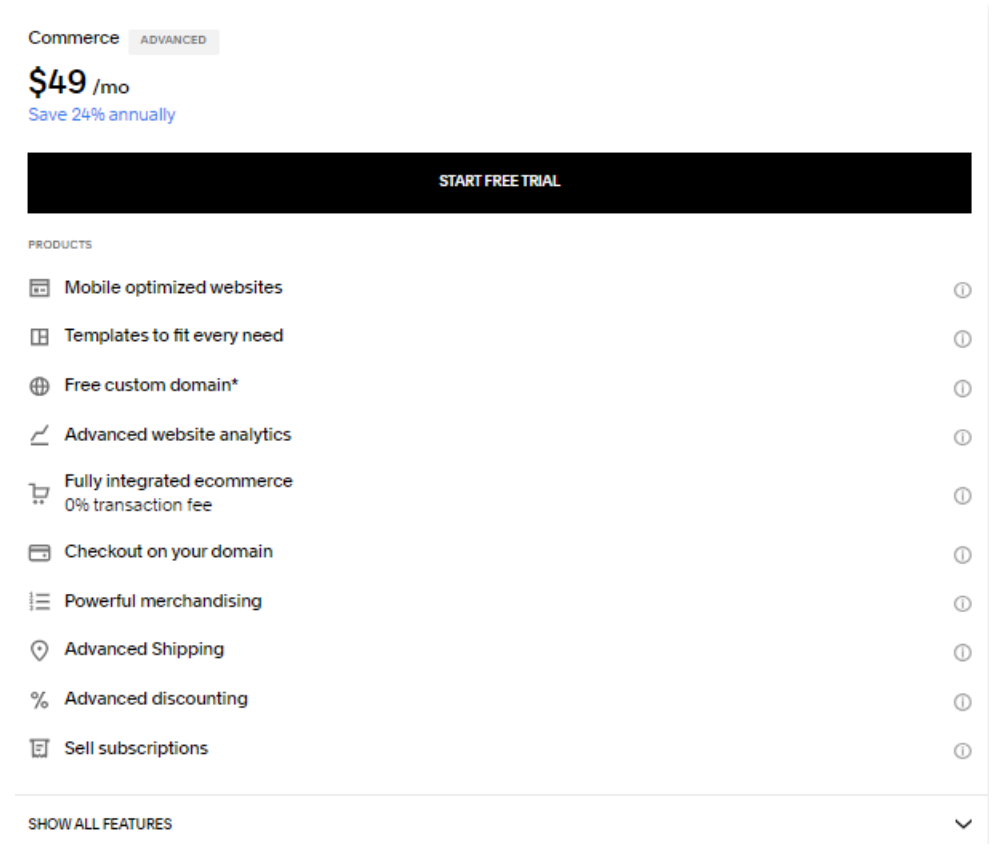Image resolution: width=1000 pixels, height=860 pixels.
Task: Click the shopping cart ecommerce icon
Action: click(x=39, y=494)
